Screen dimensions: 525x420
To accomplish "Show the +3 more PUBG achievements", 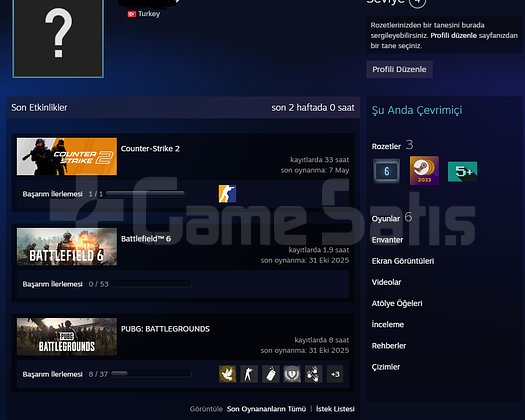I will [335, 374].
